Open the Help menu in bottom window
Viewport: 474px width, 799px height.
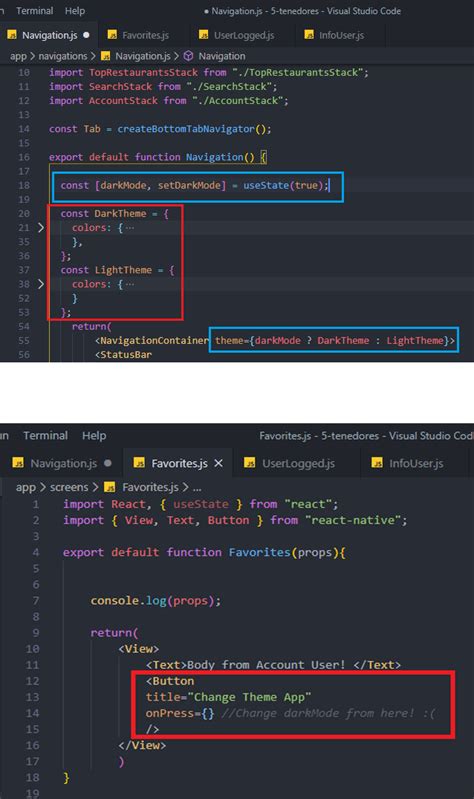pos(94,436)
